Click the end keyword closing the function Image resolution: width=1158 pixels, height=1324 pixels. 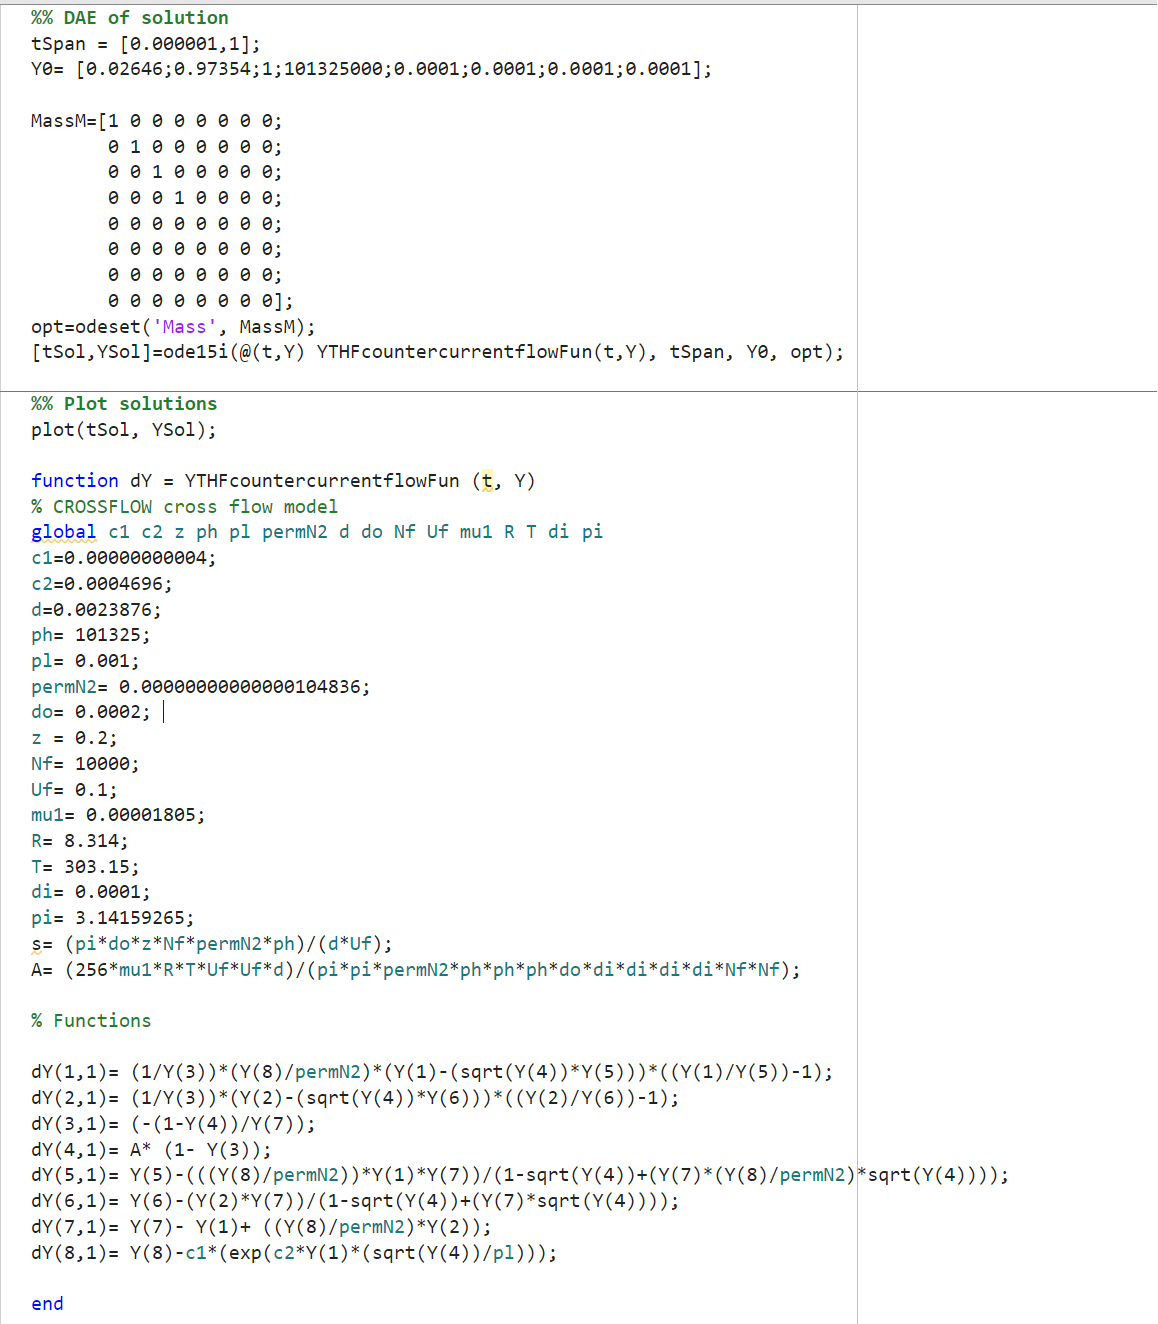[46, 1303]
